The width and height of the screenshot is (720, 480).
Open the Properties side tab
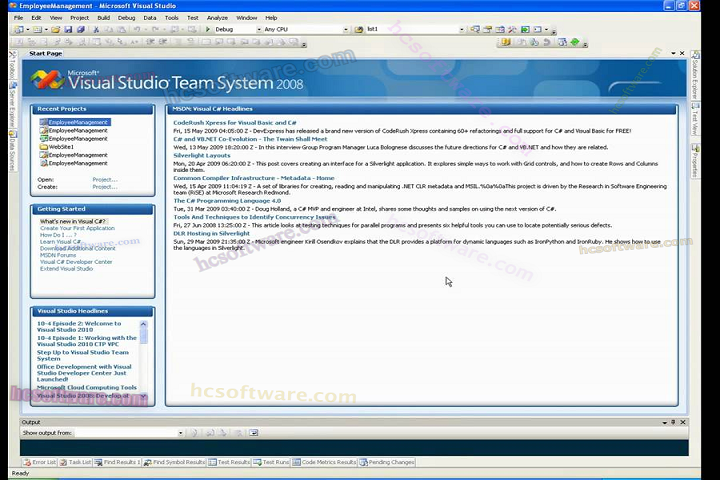695,161
